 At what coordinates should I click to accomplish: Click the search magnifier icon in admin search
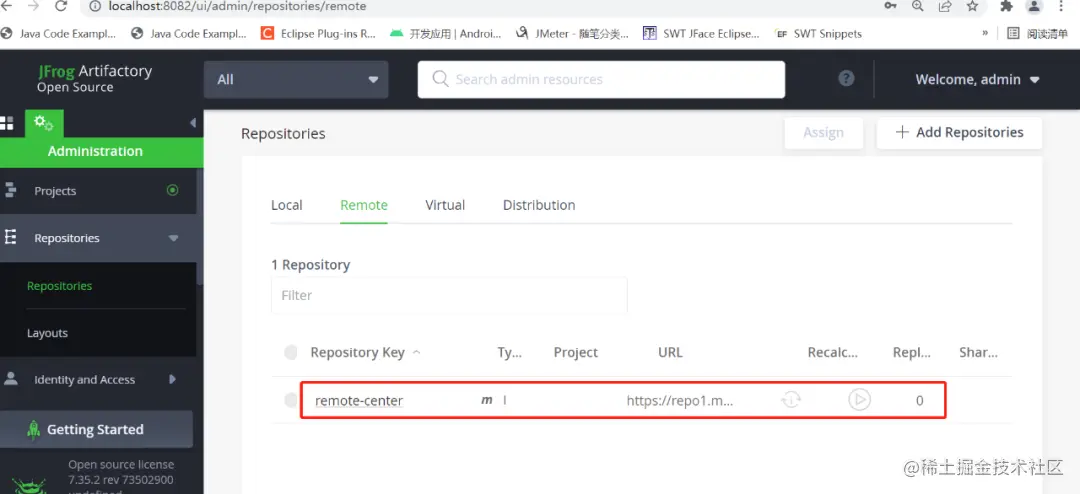pos(441,79)
